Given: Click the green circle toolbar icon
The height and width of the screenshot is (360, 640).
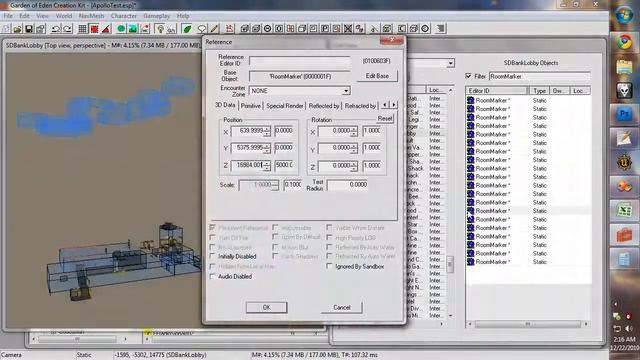Looking at the screenshot, I should 121,29.
